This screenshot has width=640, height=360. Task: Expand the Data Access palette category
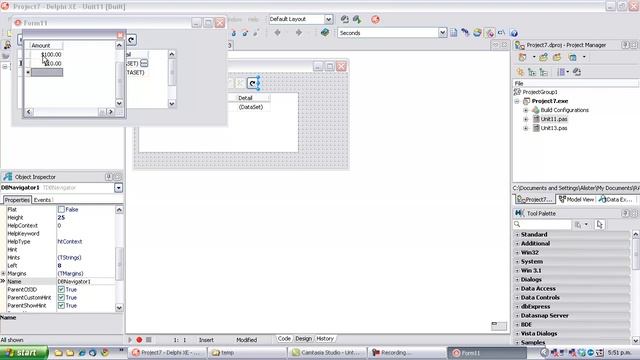point(518,289)
